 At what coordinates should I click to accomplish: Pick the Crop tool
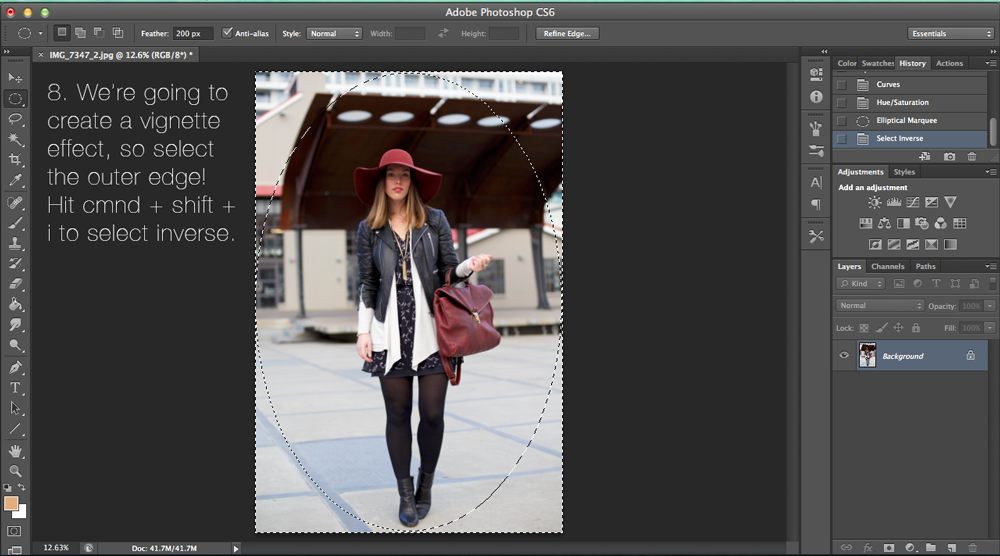point(15,160)
